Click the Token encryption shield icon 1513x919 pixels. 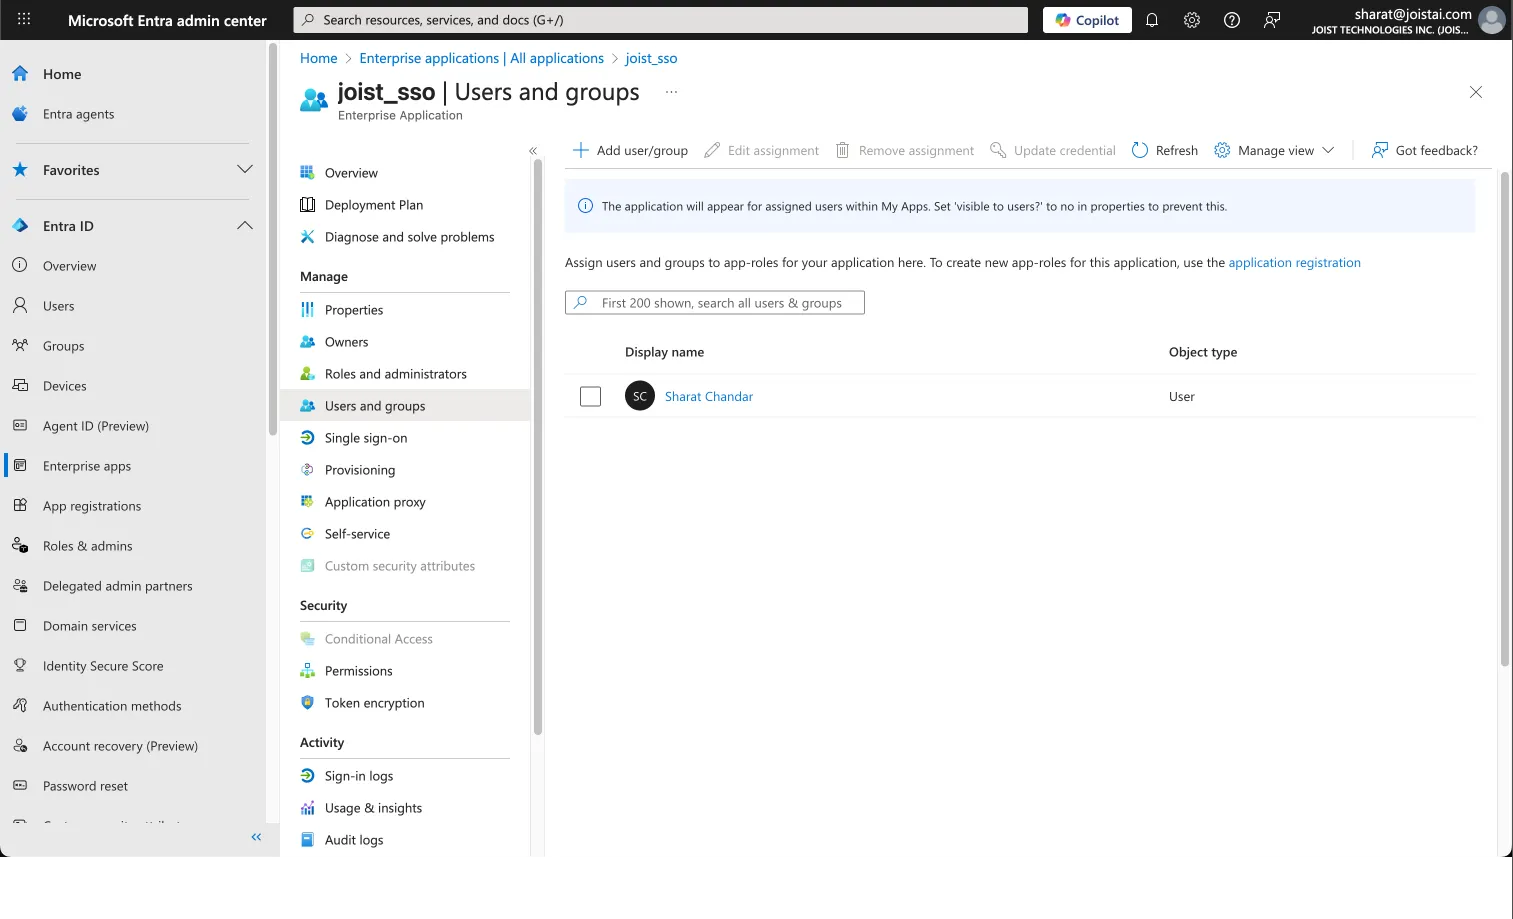click(x=308, y=703)
